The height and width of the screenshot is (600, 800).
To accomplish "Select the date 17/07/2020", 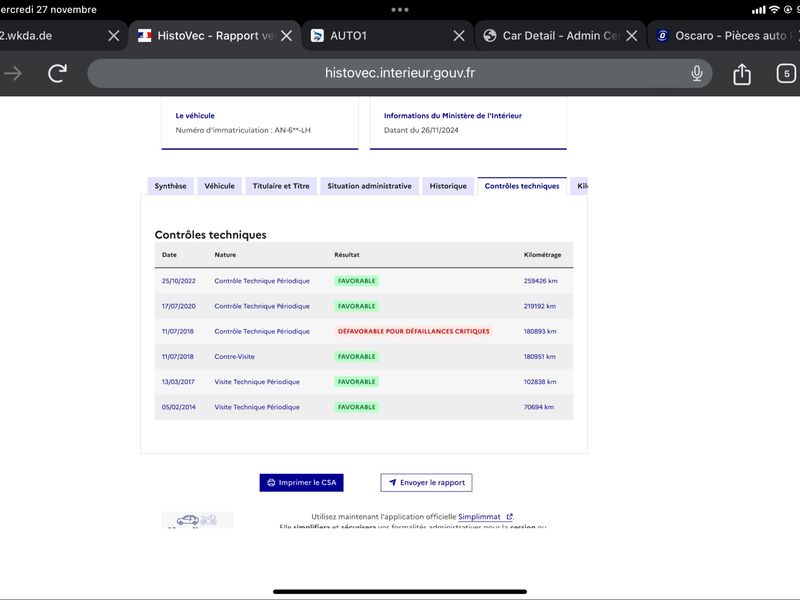I will click(x=179, y=306).
